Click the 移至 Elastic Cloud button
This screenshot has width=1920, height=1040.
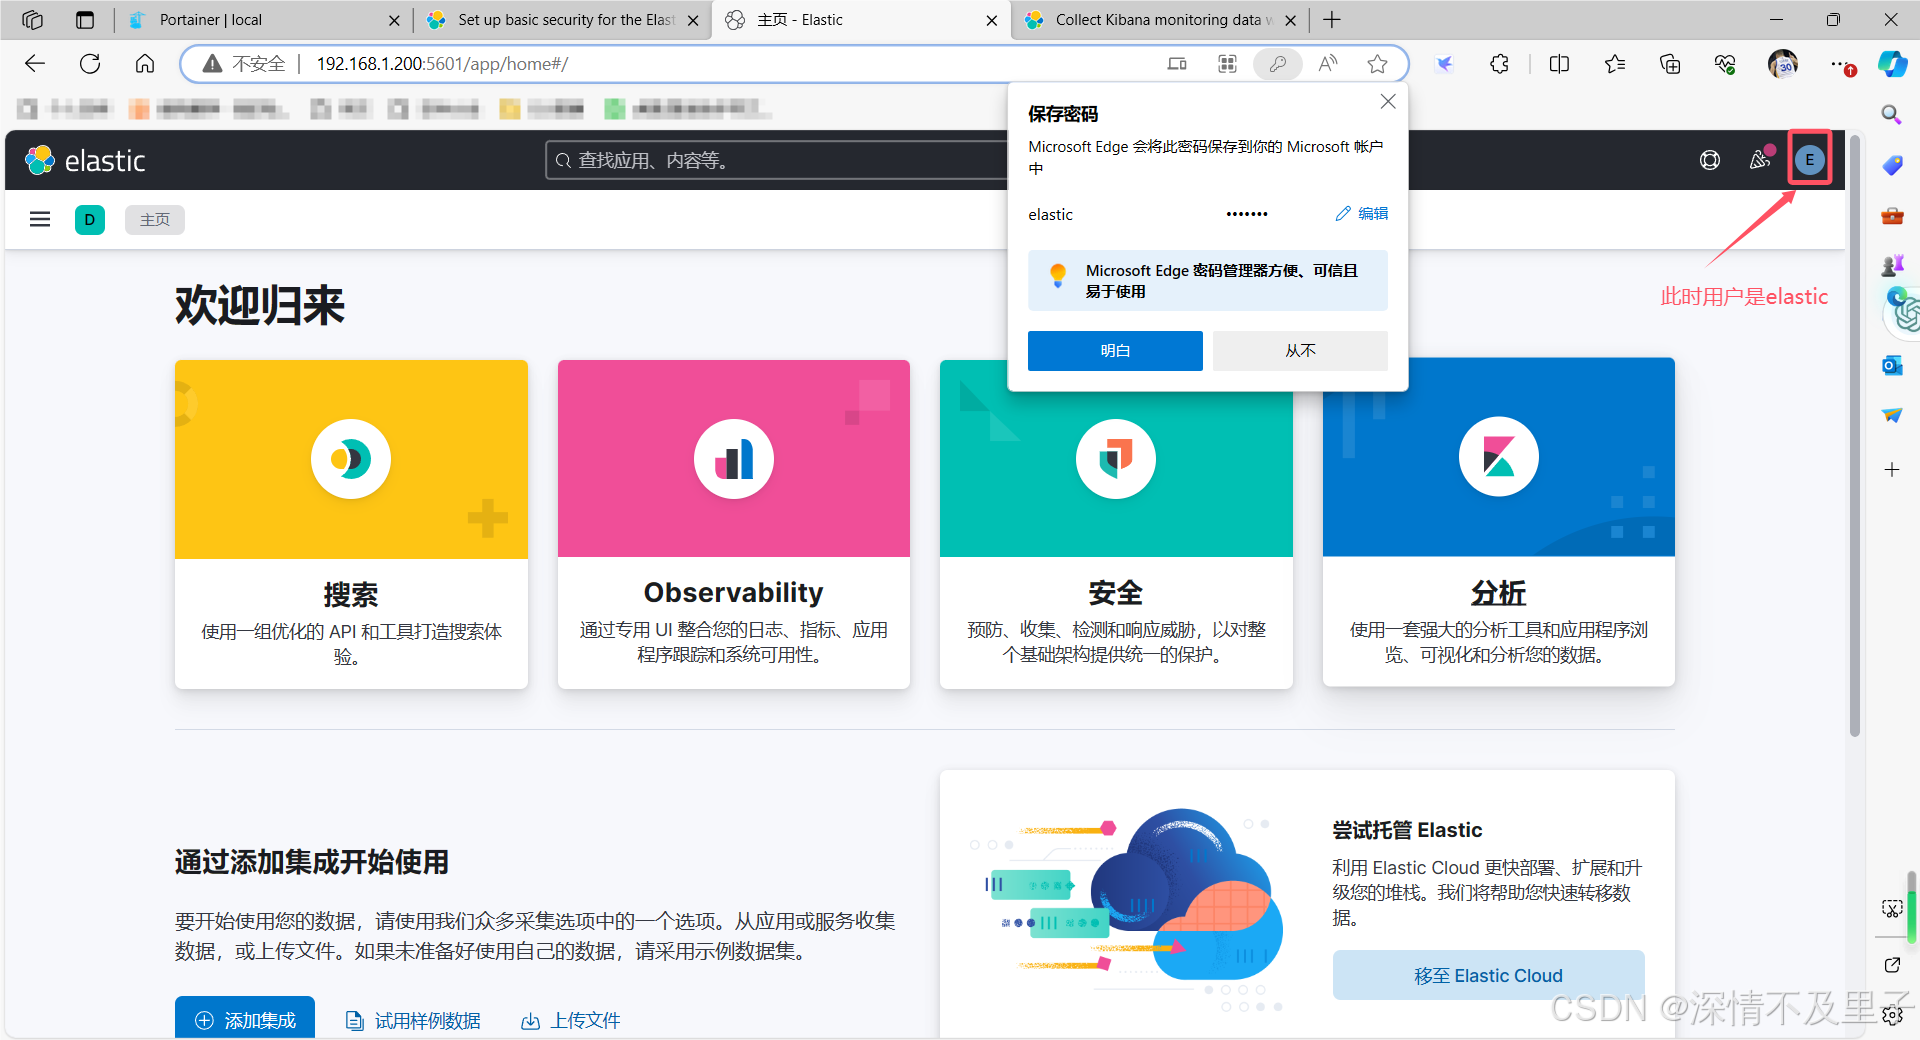click(1488, 975)
